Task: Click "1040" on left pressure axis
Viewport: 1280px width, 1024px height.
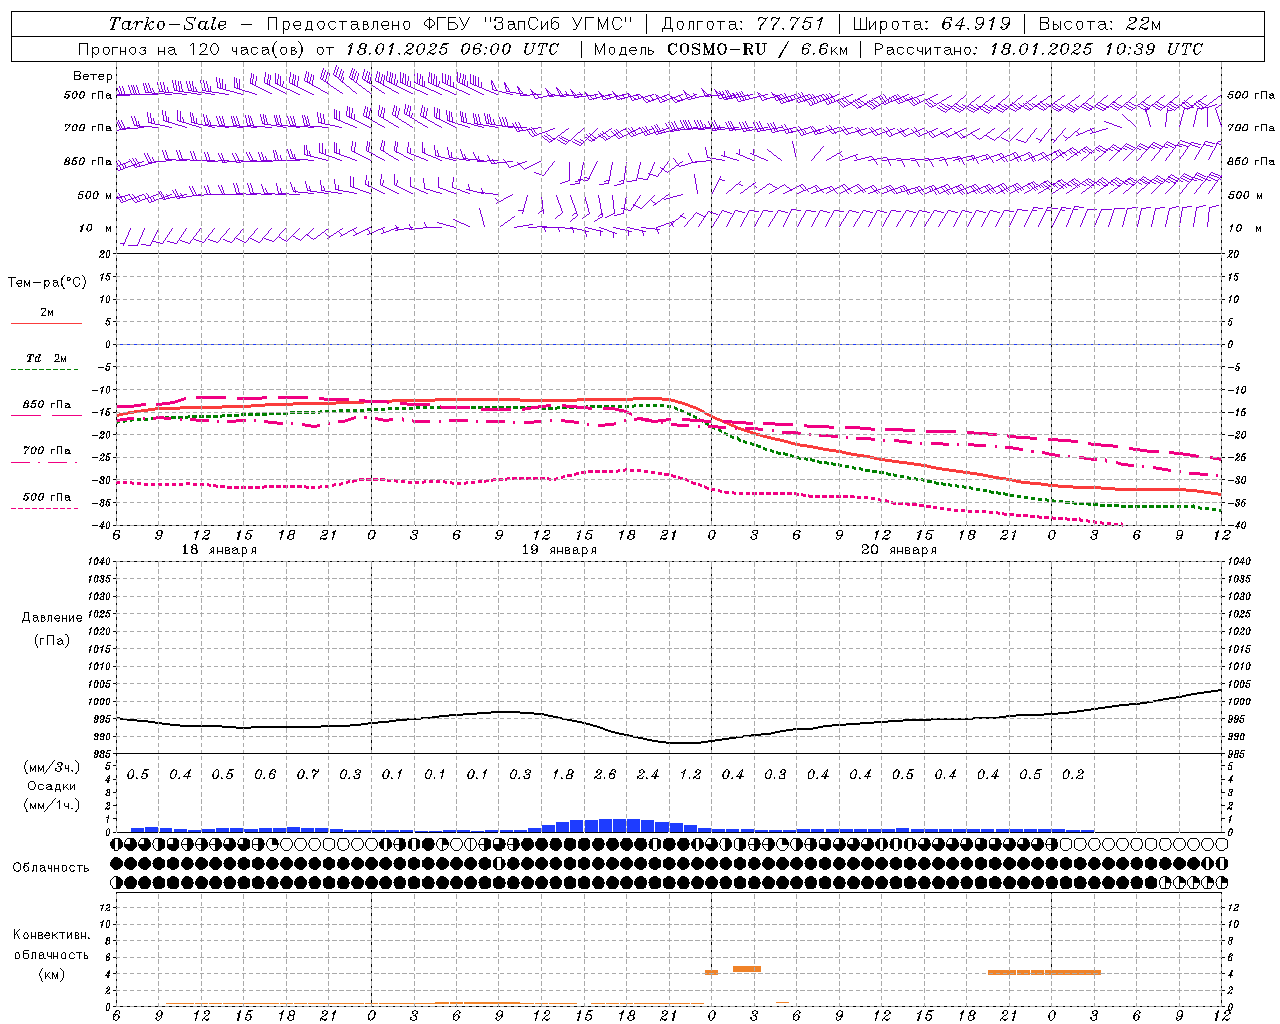Action: coord(101,562)
